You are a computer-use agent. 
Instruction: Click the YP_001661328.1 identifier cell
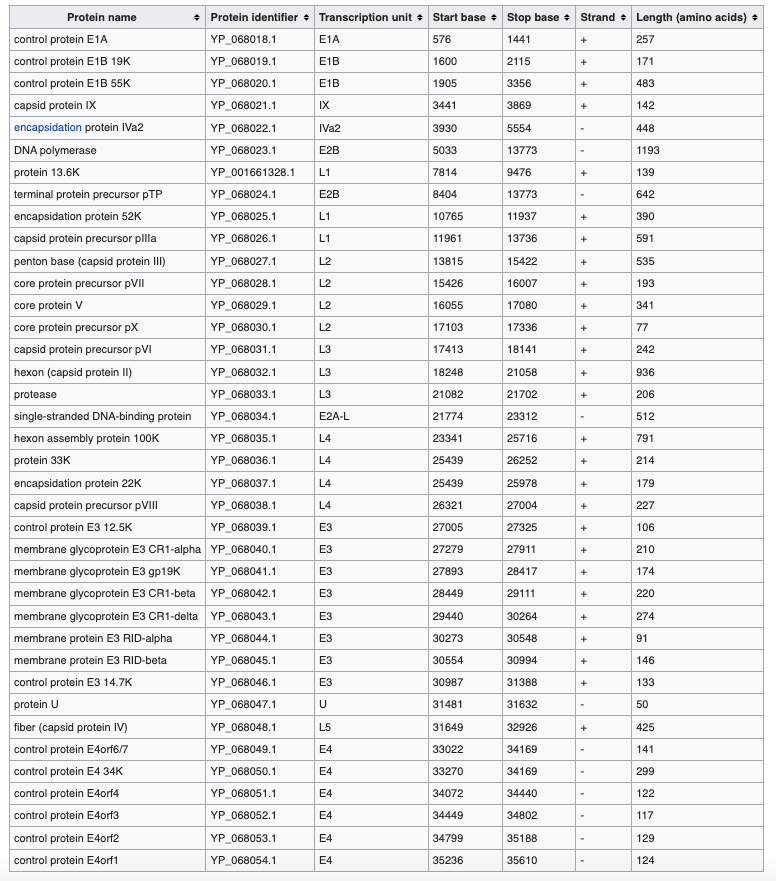253,172
